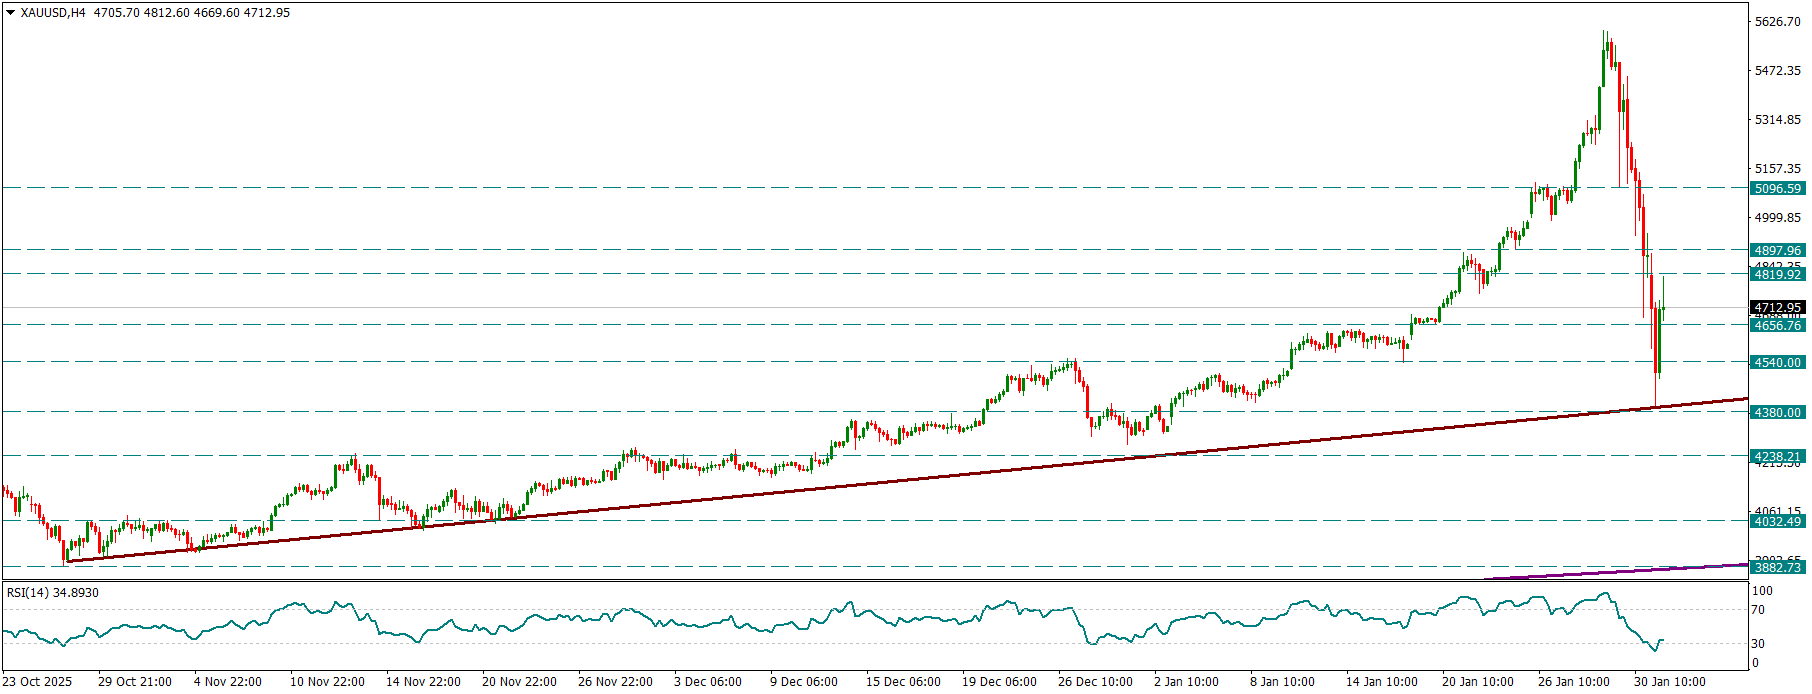This screenshot has width=1812, height=694.
Task: Select the 4897.96 level price tag
Action: [x=1777, y=250]
